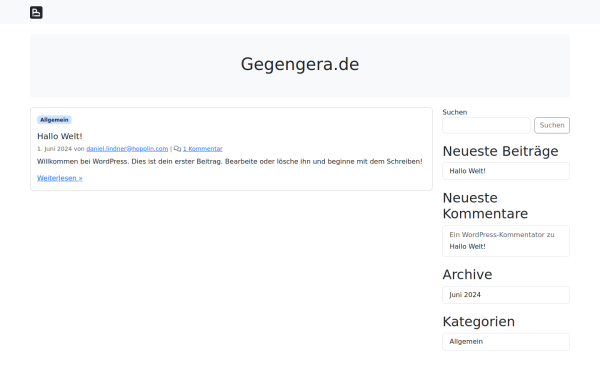The width and height of the screenshot is (600, 375).
Task: Open the Hallo Welt! post title
Action: point(60,136)
